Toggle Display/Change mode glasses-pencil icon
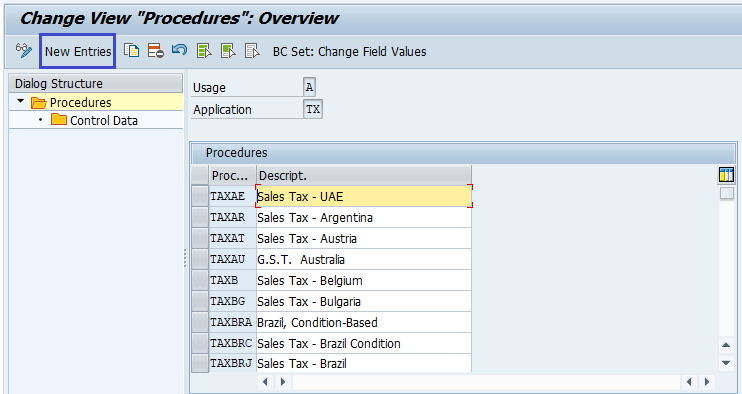The height and width of the screenshot is (394, 742). (24, 50)
